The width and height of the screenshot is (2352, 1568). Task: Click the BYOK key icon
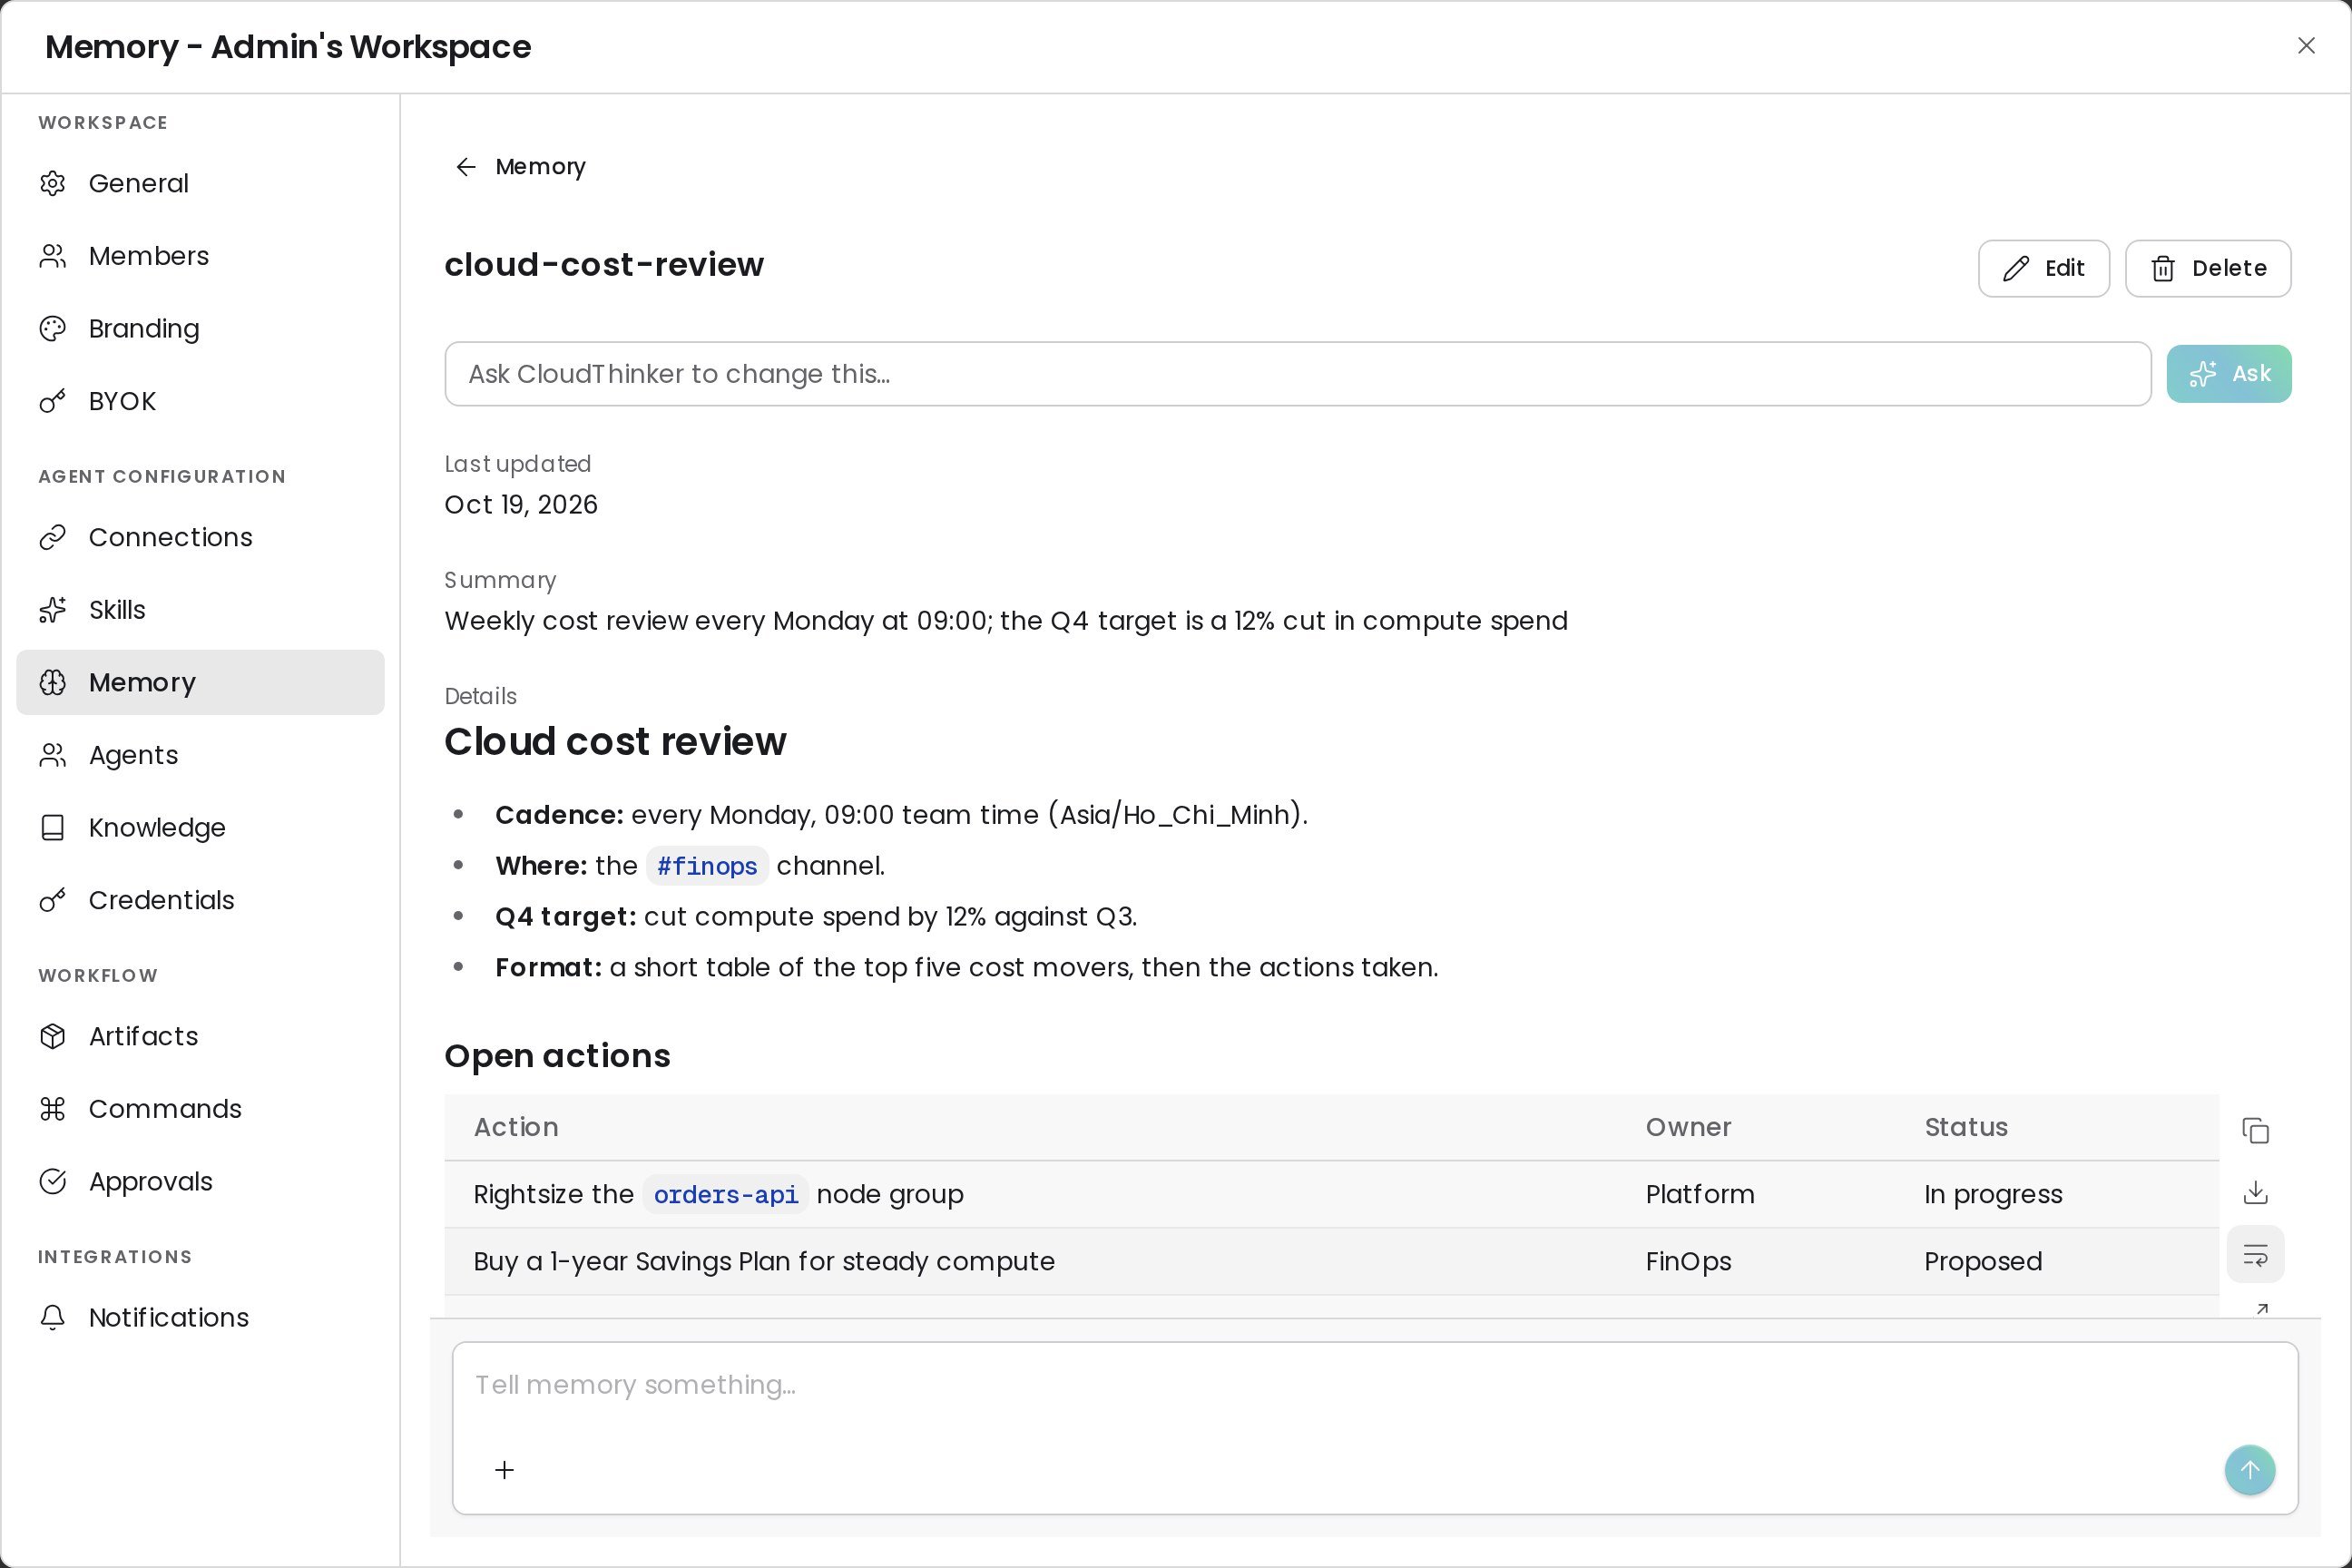click(53, 401)
